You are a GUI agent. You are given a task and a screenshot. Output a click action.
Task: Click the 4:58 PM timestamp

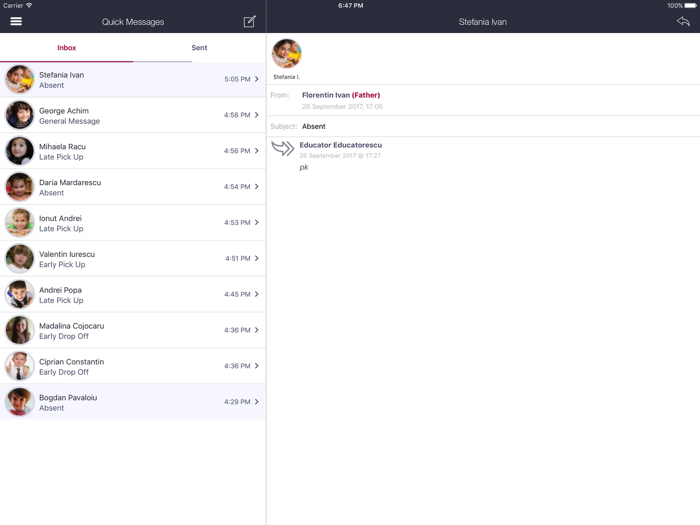[x=237, y=115]
